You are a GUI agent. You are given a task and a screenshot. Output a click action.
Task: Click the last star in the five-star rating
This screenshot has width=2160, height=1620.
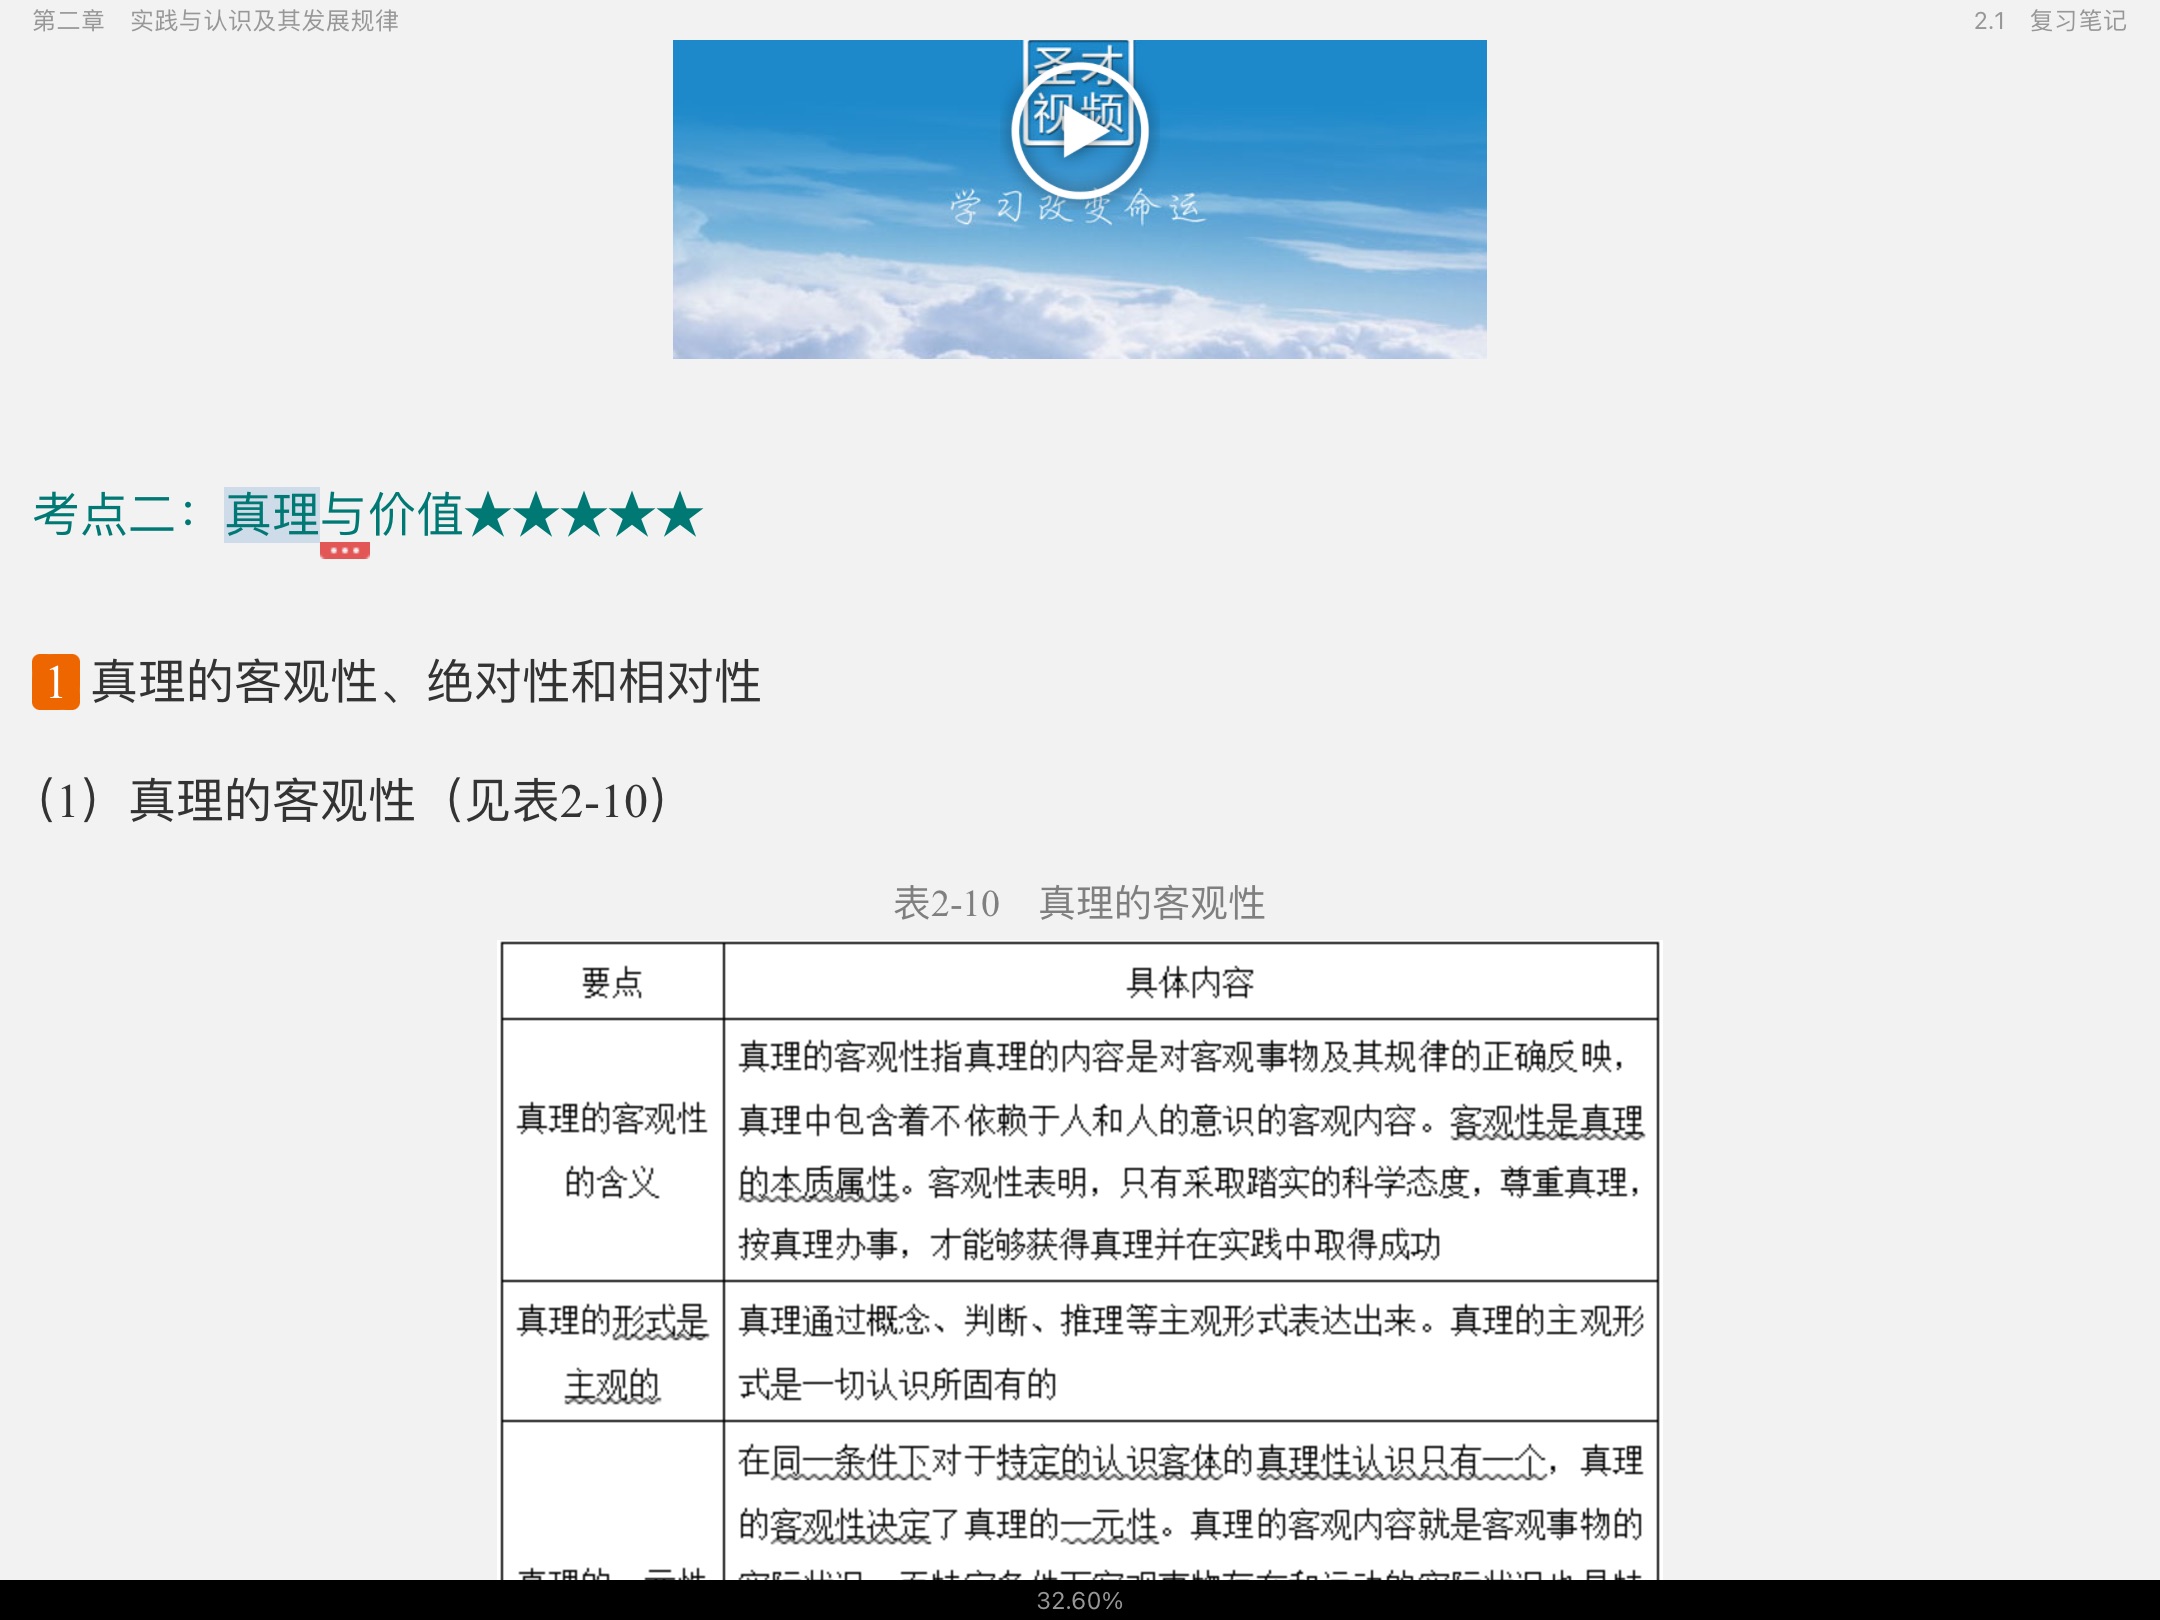680,515
